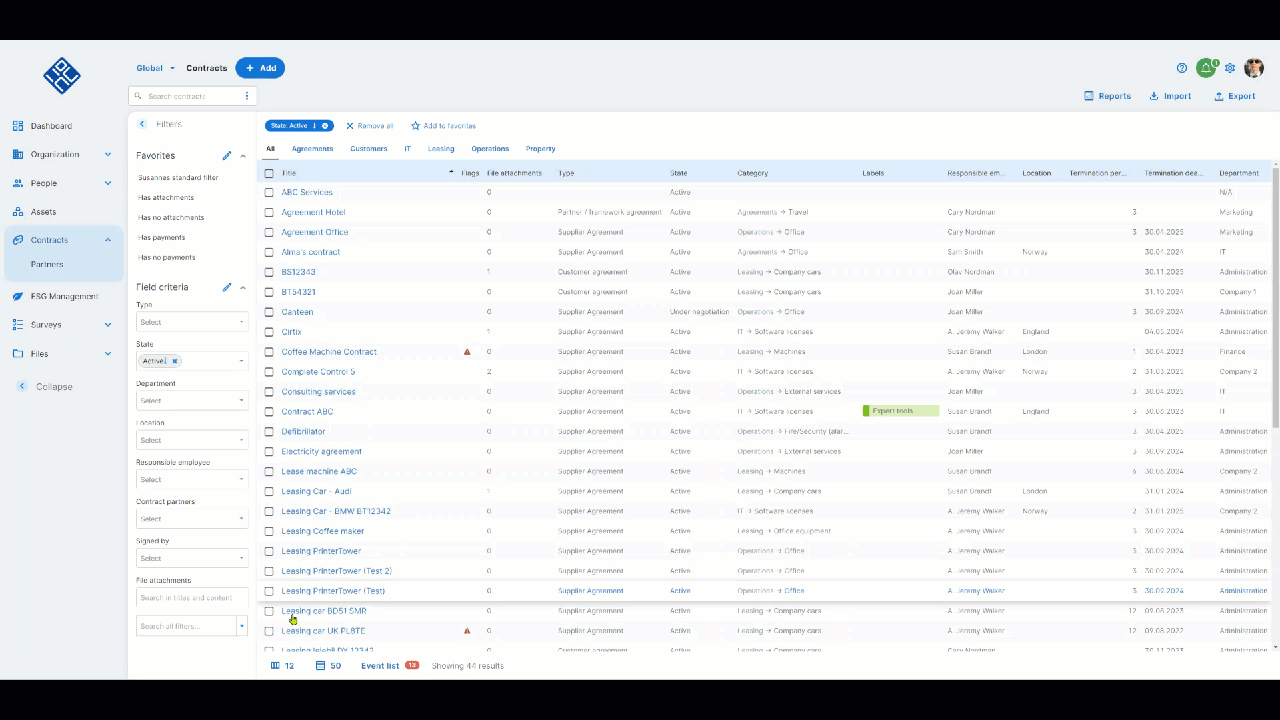Open the Signed by filter dropdown
This screenshot has height=720, width=1280.
(192, 558)
